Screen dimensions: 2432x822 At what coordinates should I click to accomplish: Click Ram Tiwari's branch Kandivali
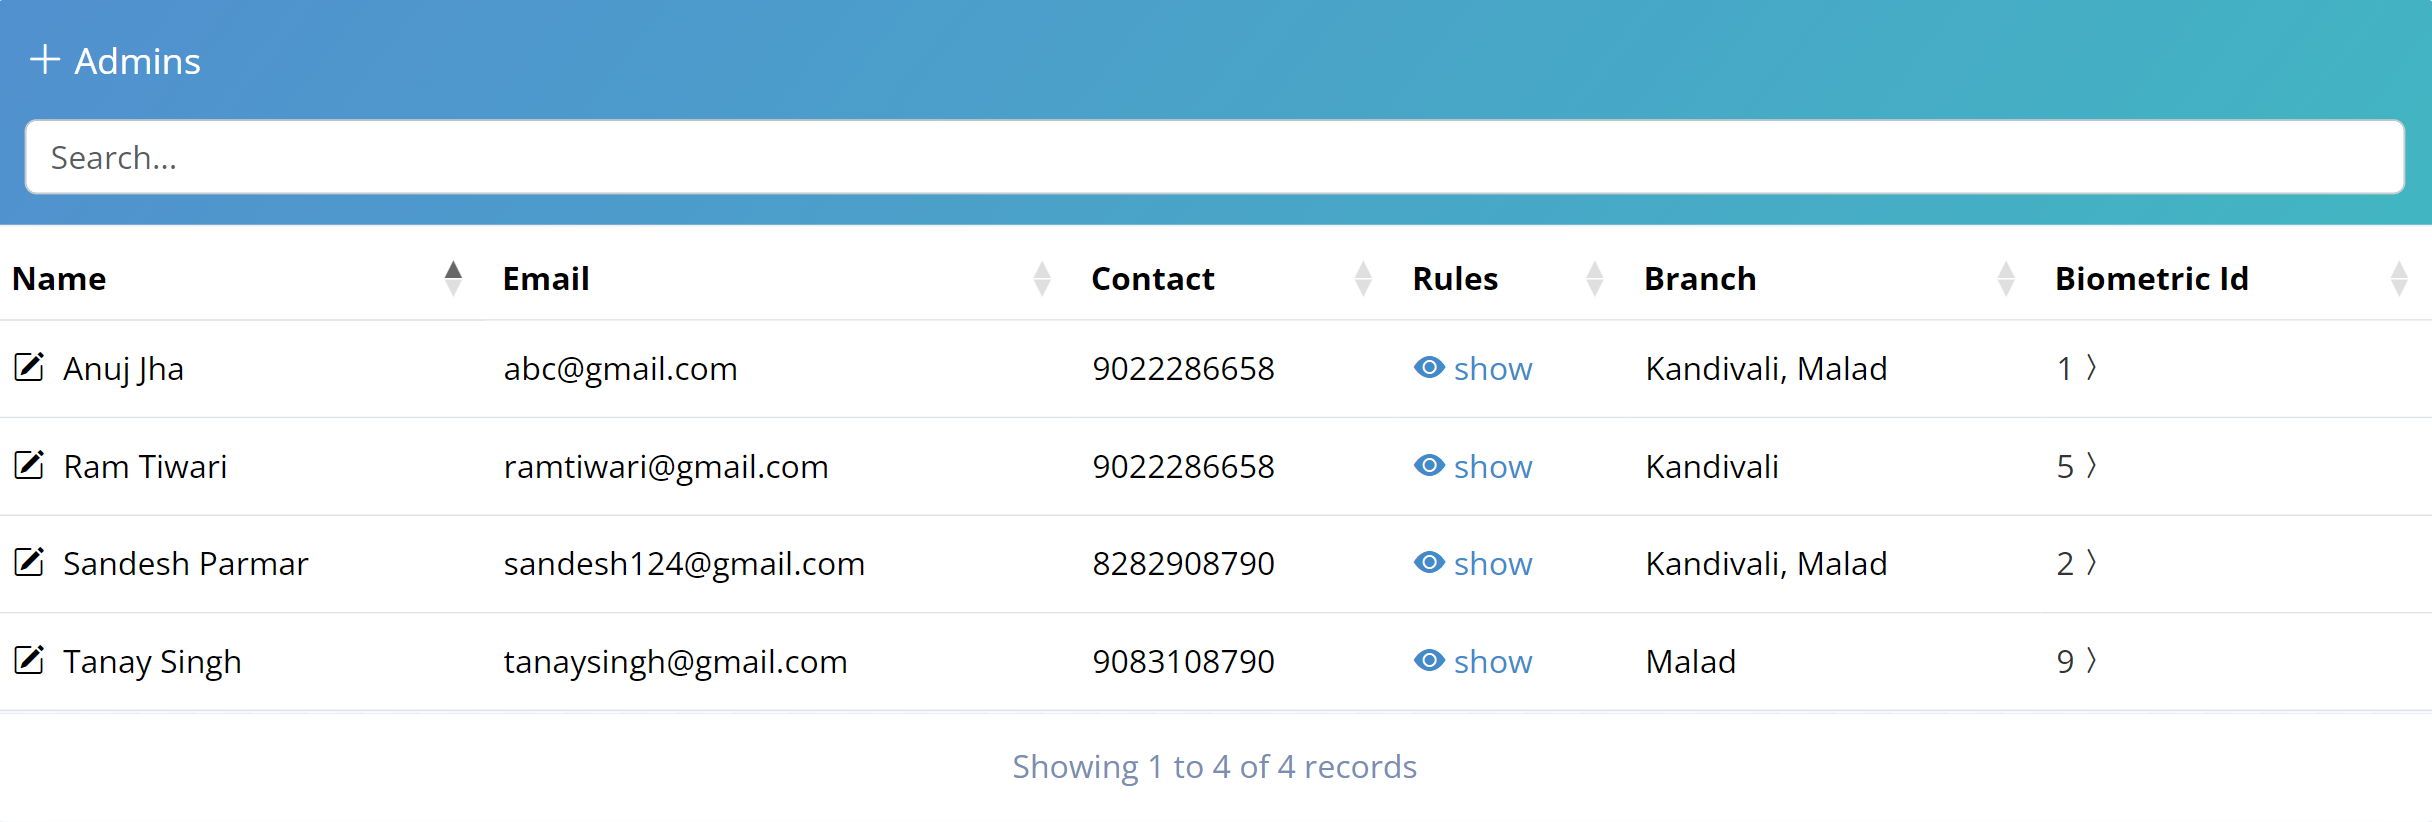click(1712, 466)
